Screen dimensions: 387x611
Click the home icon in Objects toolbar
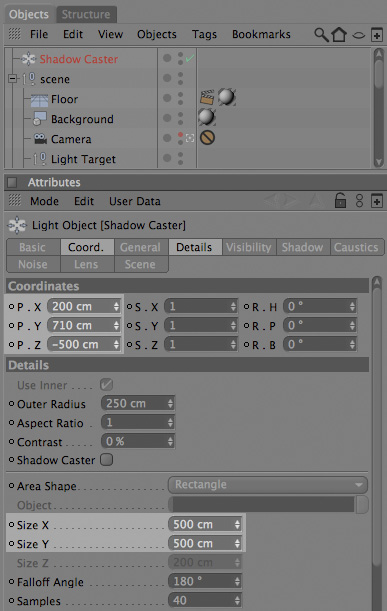(339, 34)
